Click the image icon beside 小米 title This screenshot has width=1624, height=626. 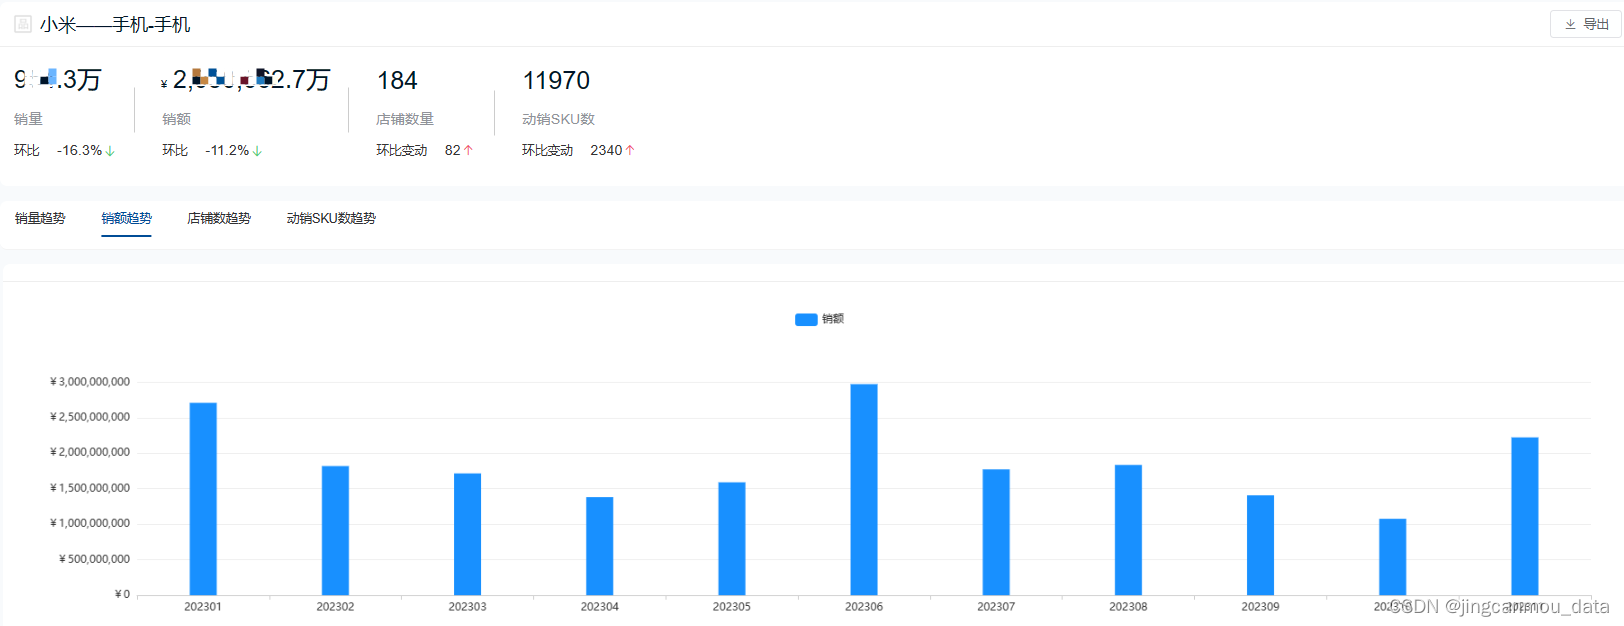point(23,24)
